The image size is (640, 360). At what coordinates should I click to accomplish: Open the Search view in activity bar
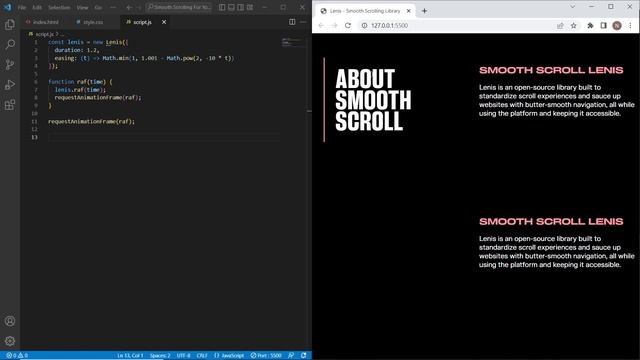10,44
